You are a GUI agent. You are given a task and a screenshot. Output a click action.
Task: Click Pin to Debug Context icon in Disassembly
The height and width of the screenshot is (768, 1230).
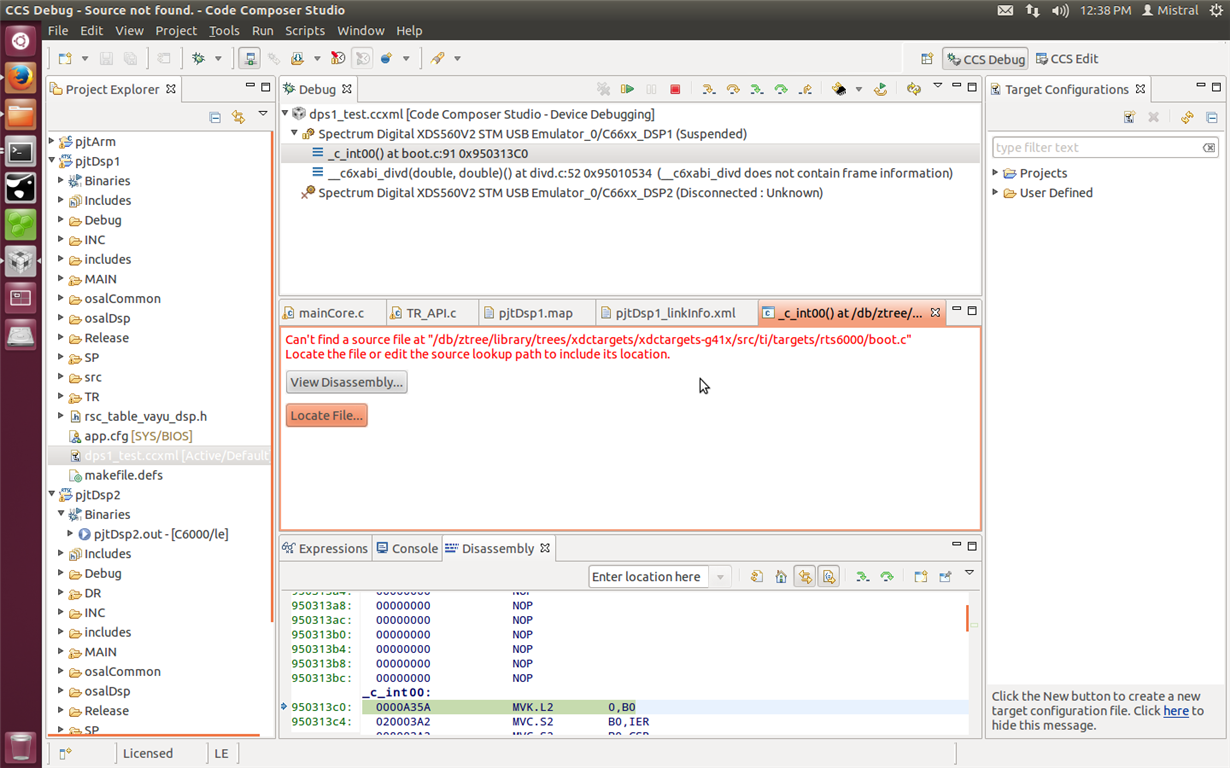(x=945, y=577)
